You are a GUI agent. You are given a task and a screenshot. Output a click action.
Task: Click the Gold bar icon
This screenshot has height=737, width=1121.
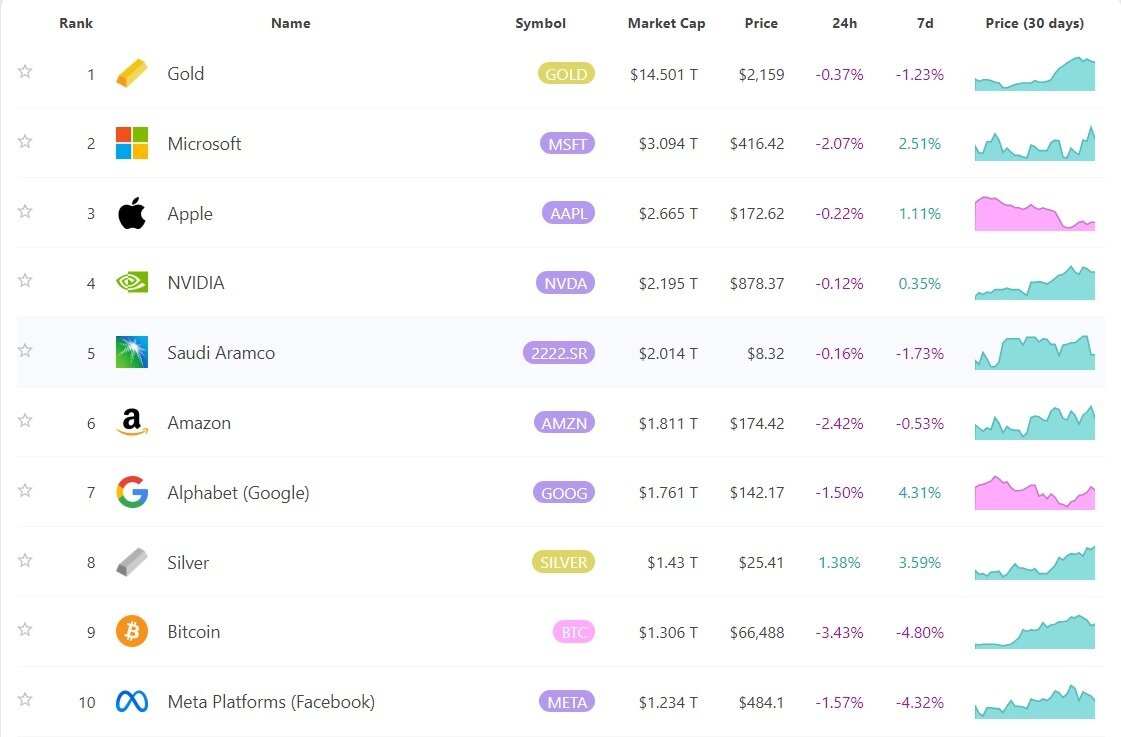tap(132, 74)
